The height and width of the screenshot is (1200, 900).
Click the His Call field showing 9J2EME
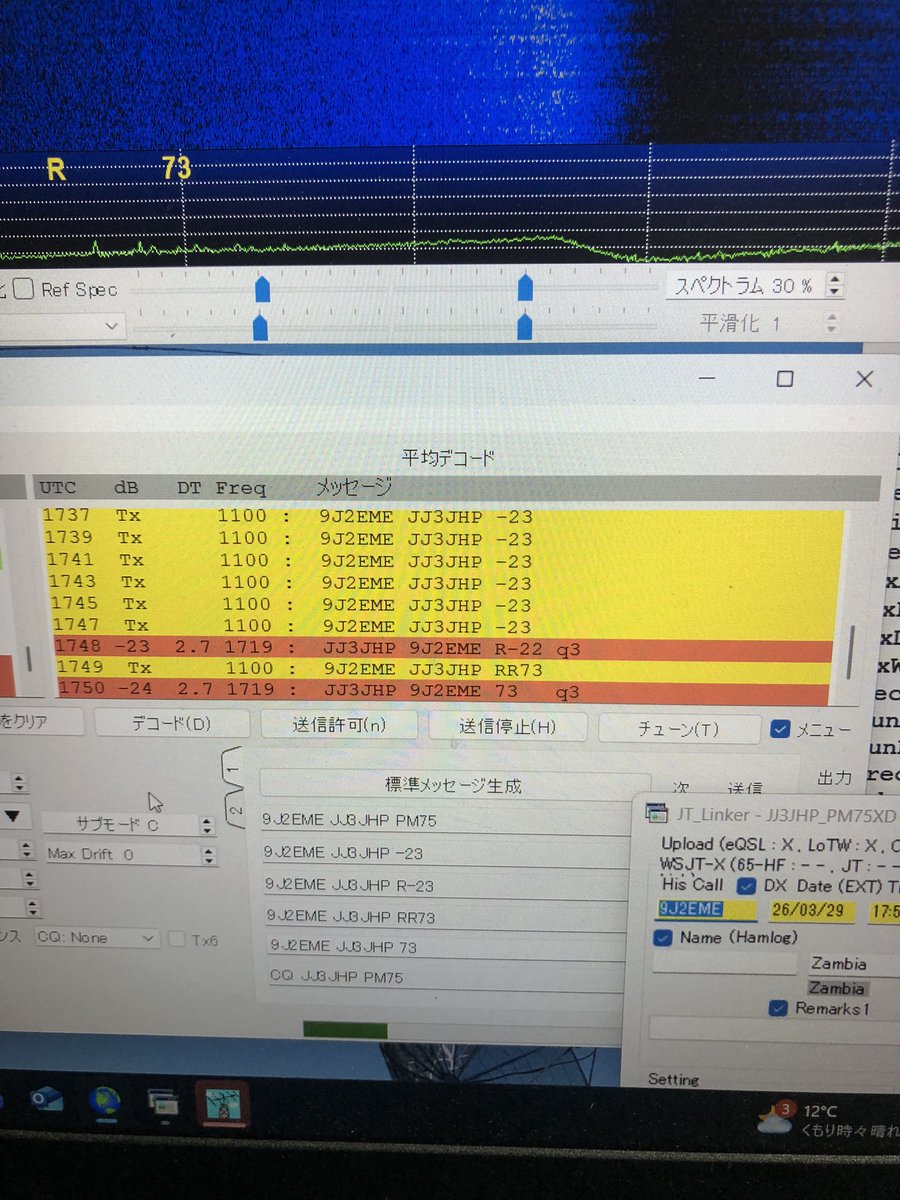coord(705,909)
